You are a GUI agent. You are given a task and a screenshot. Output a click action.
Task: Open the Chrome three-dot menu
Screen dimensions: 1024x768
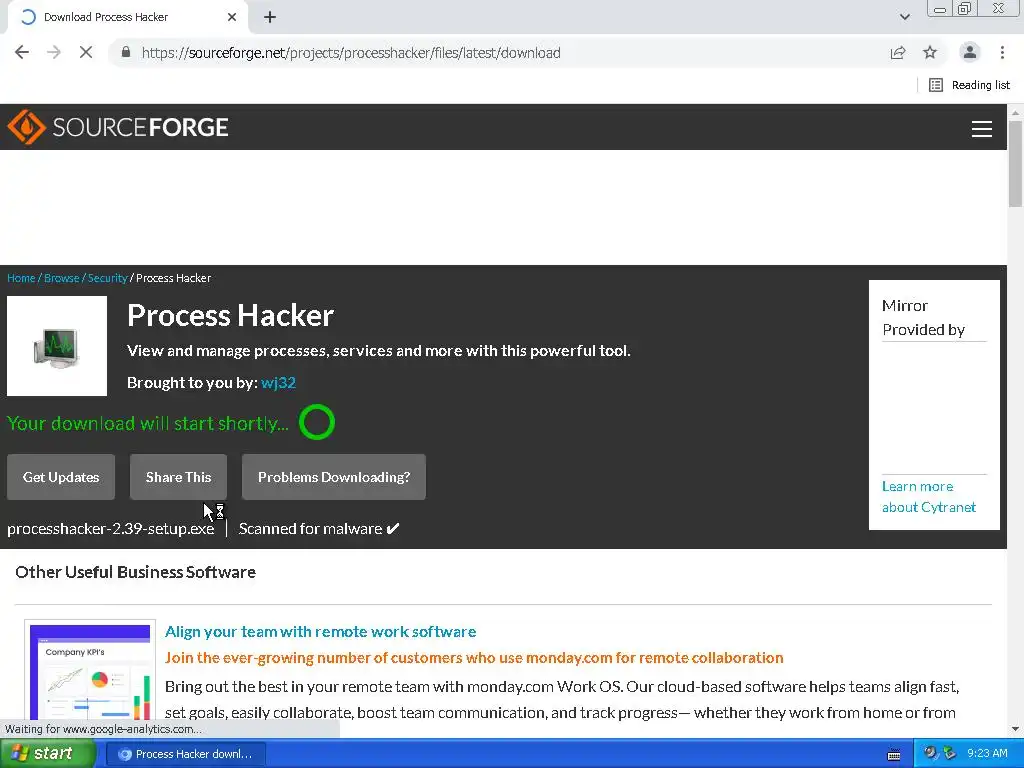1002,52
